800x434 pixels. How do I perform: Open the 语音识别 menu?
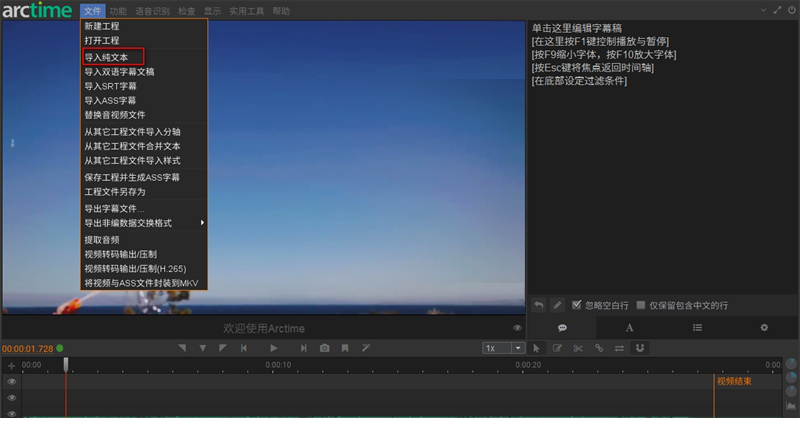pyautogui.click(x=153, y=11)
